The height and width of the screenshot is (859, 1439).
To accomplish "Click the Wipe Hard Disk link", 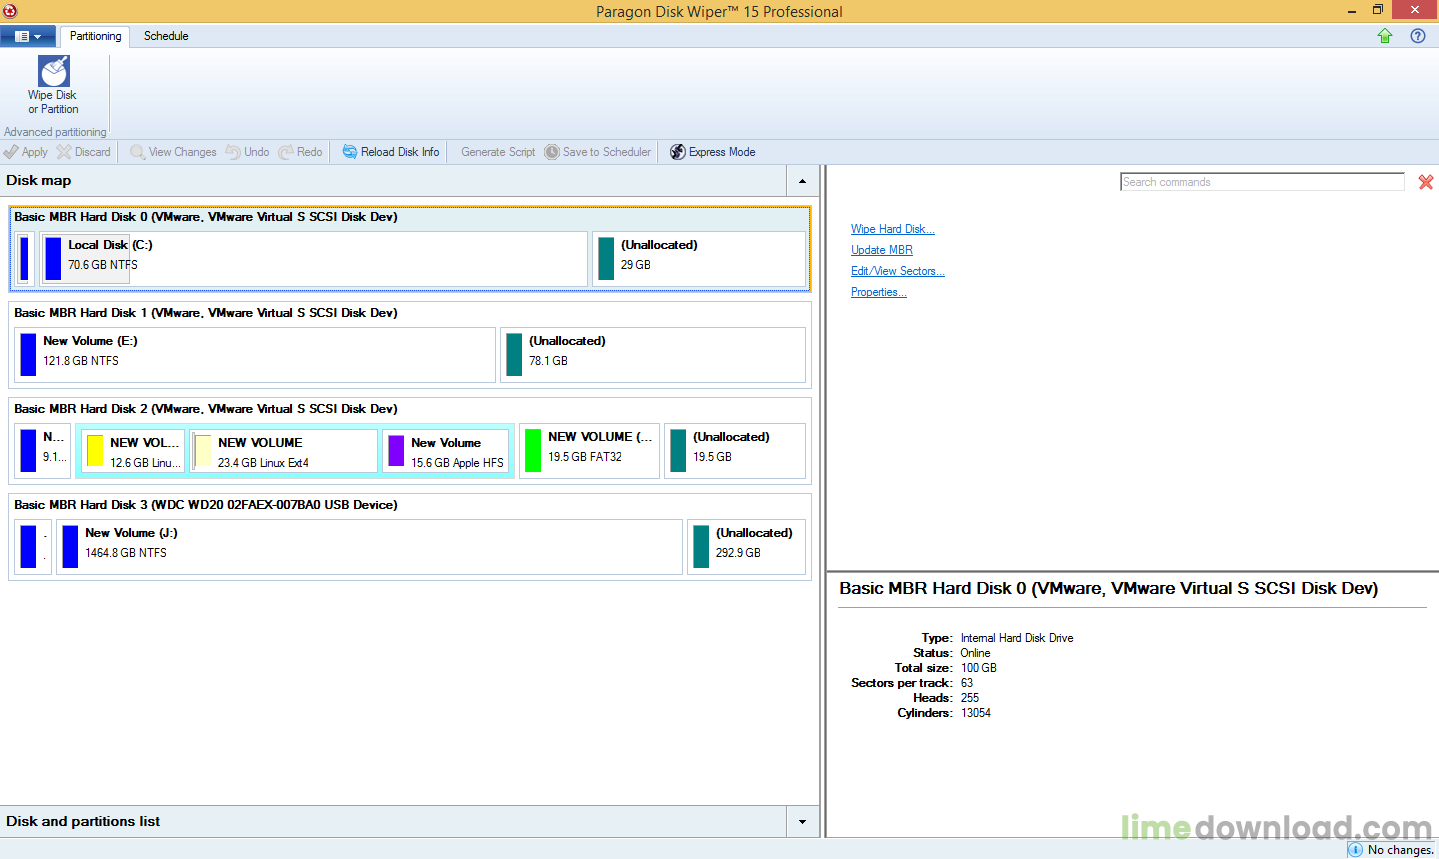I will point(892,229).
